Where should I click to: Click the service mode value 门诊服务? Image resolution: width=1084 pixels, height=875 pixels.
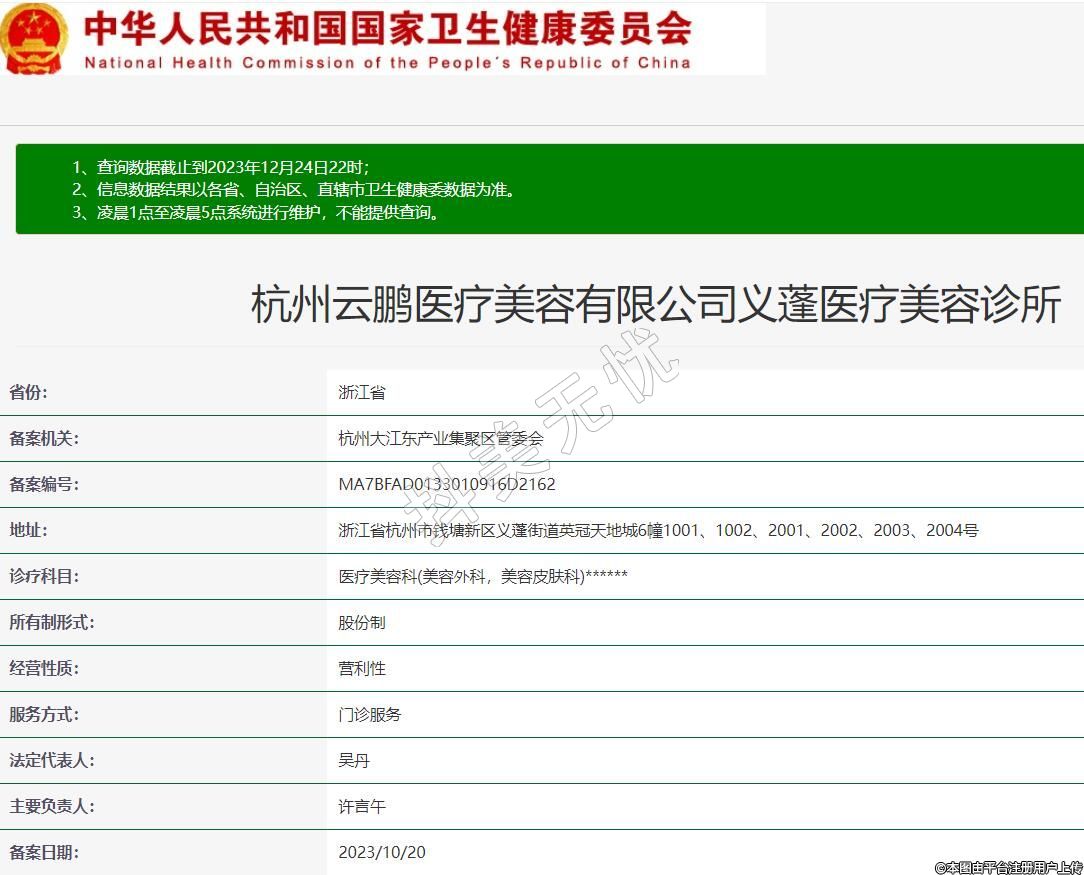(x=370, y=715)
